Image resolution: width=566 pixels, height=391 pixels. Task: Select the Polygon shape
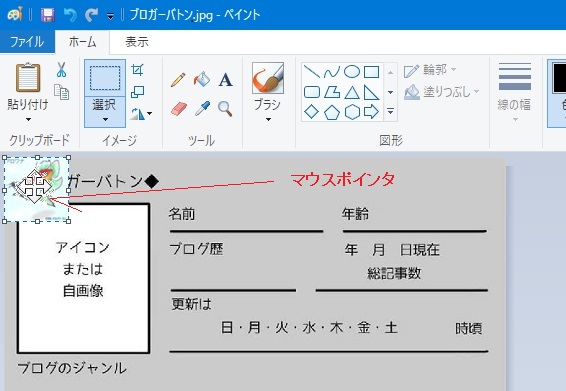click(332, 92)
